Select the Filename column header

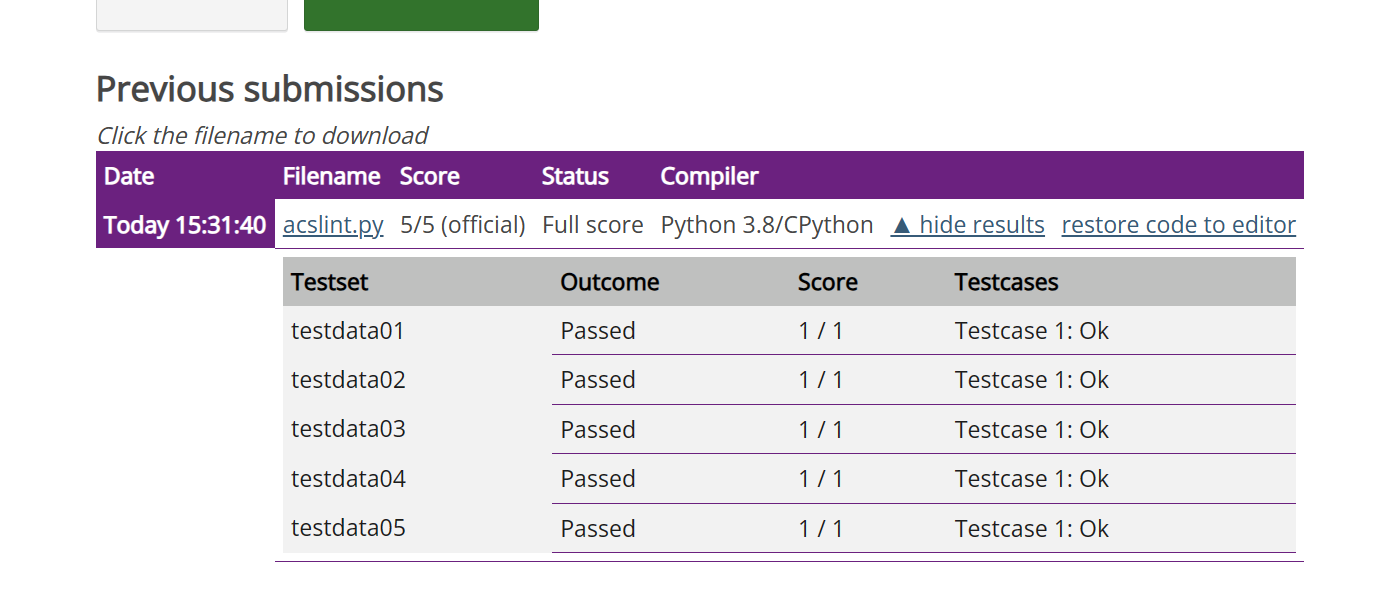pos(331,177)
